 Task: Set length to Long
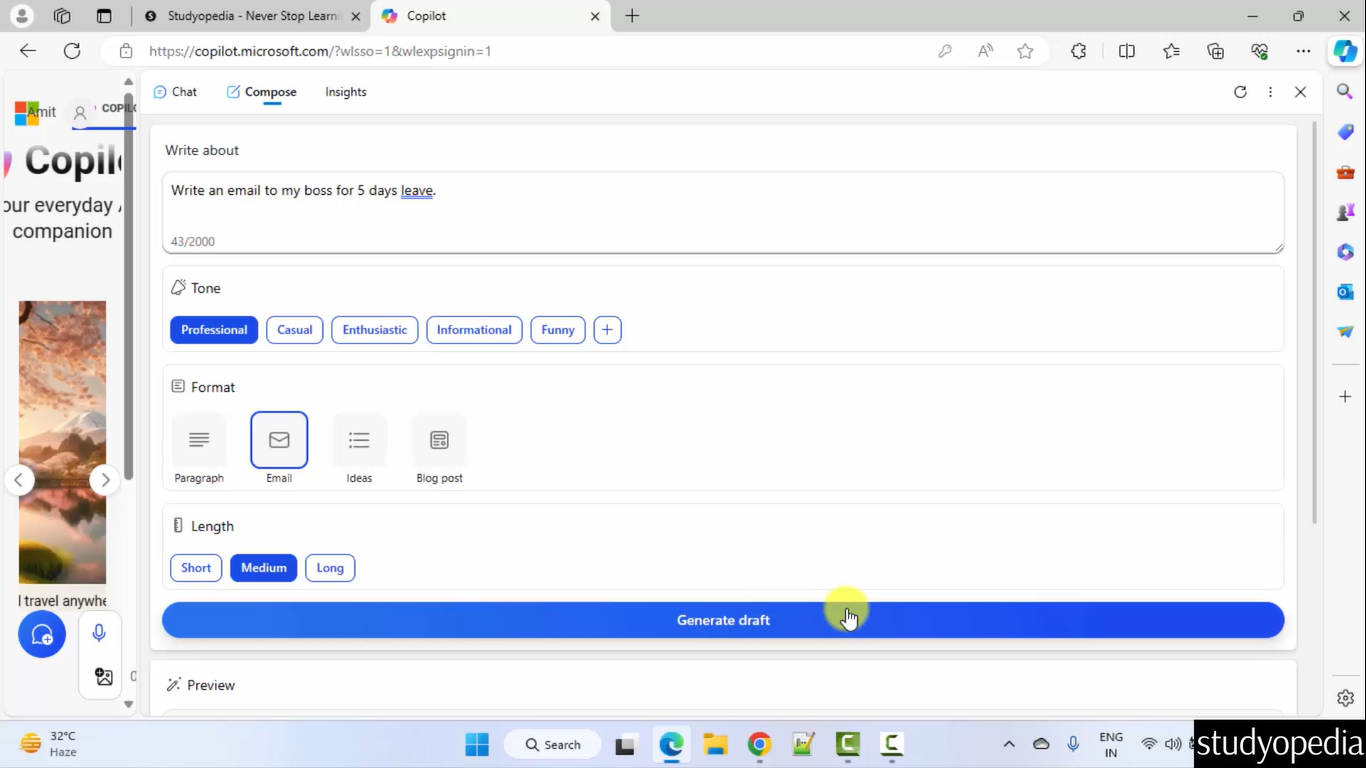[330, 568]
